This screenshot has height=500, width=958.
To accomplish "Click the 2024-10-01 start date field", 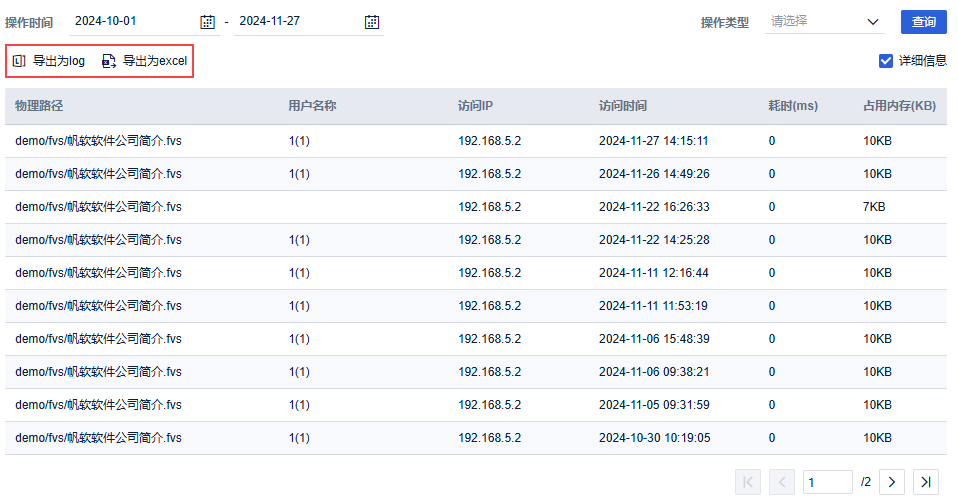I will pos(130,21).
